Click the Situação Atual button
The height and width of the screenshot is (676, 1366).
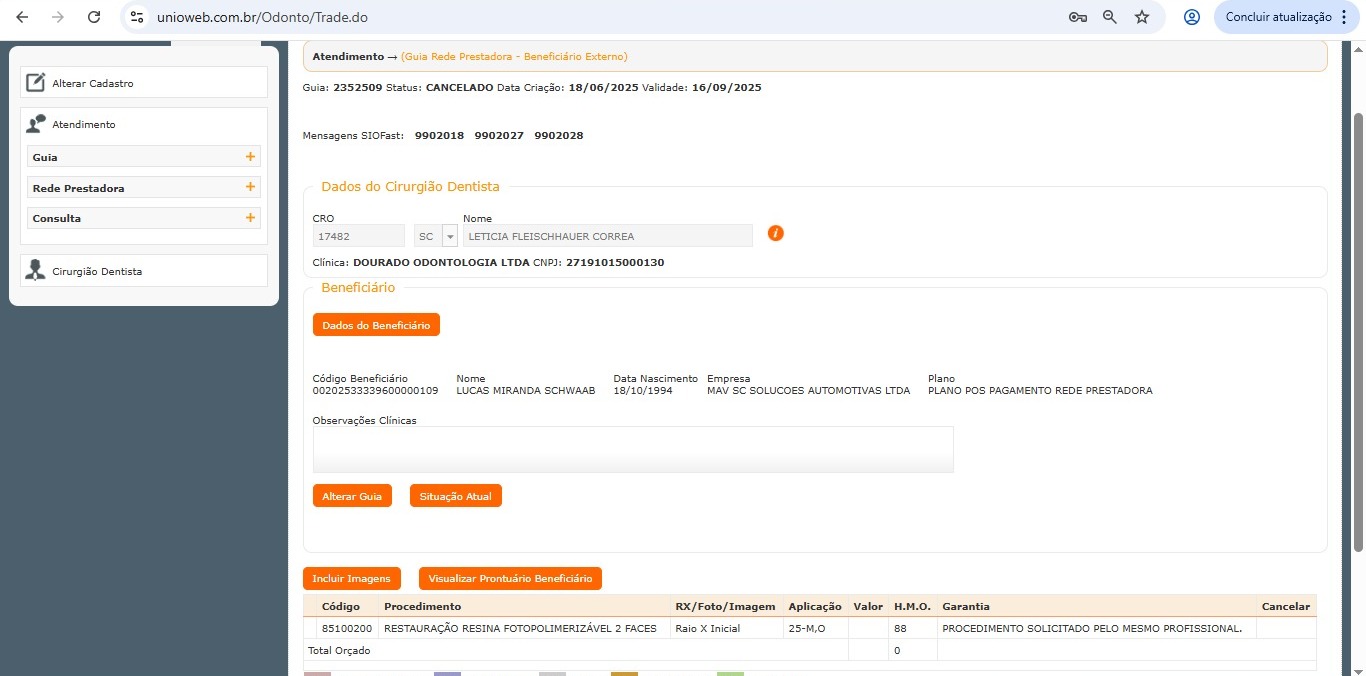[x=455, y=496]
